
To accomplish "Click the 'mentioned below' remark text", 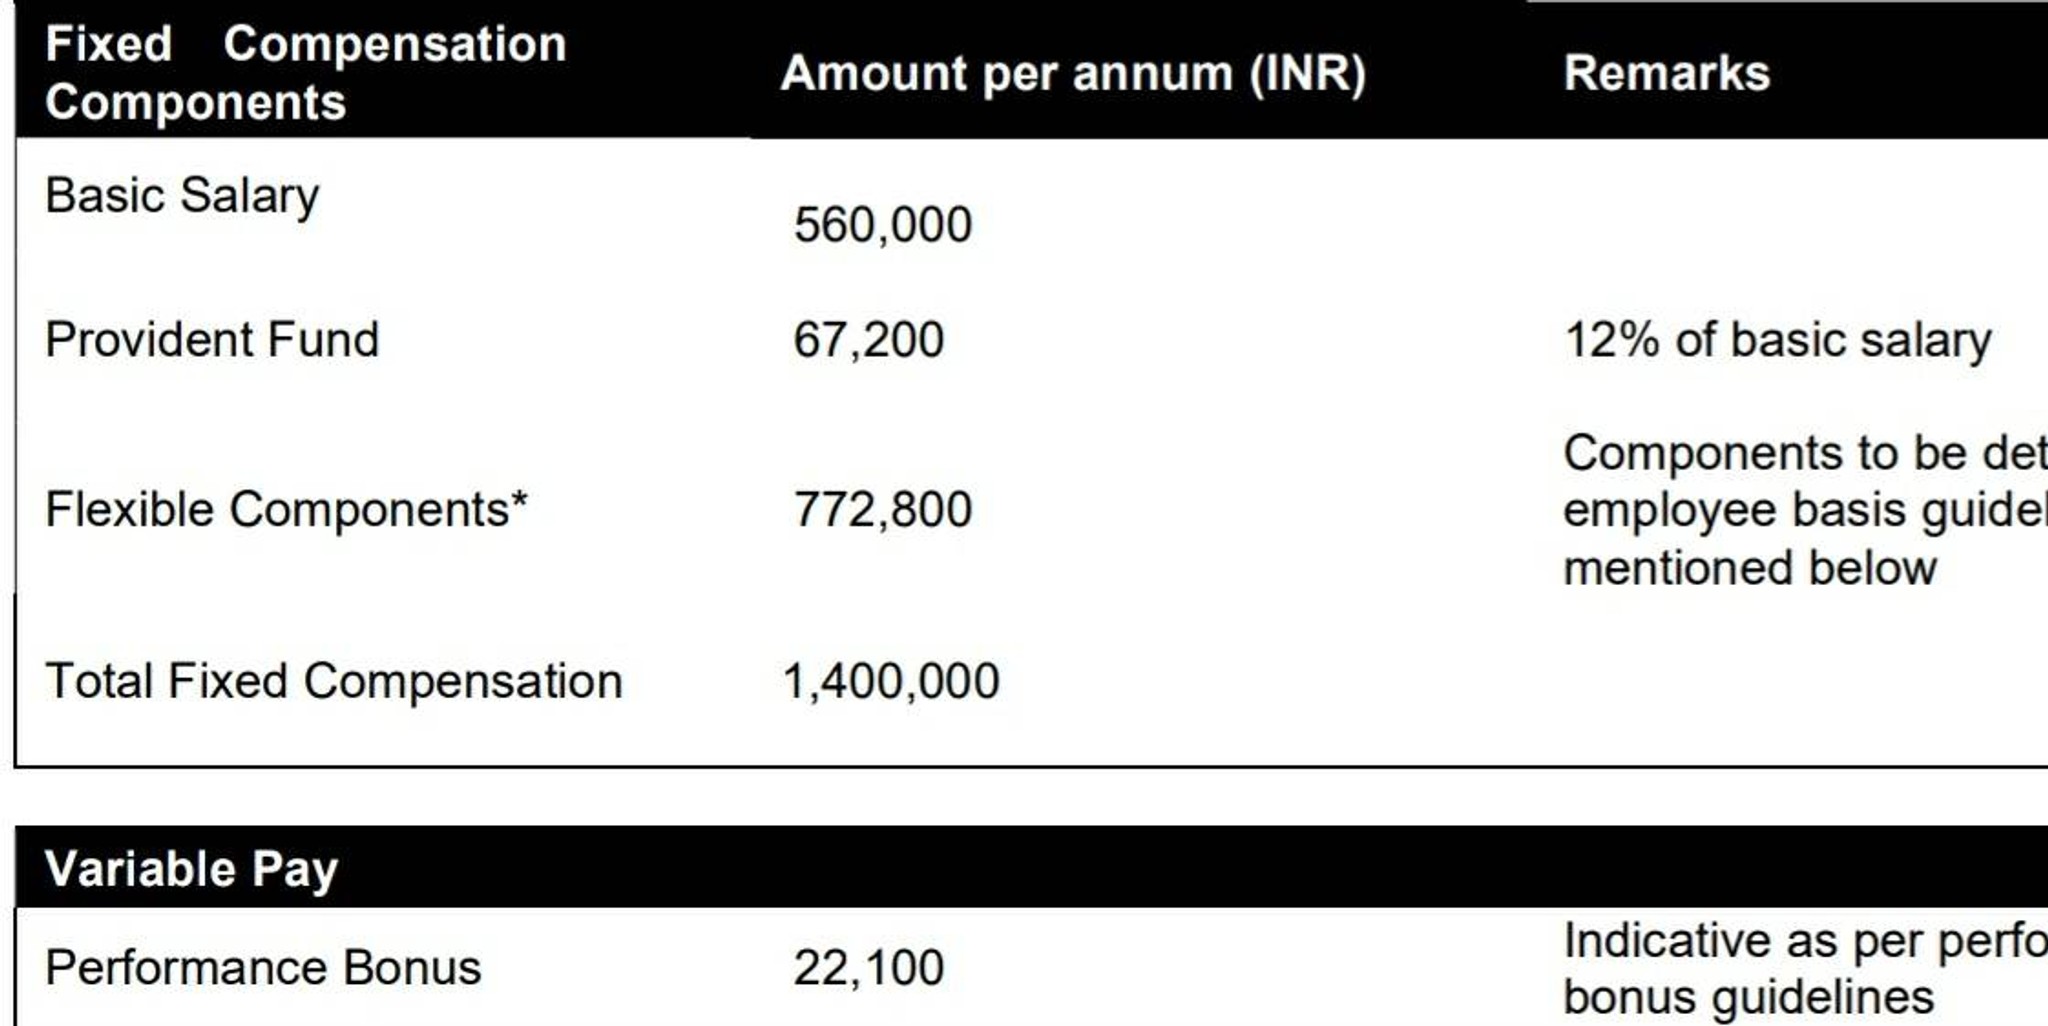I will [1750, 568].
